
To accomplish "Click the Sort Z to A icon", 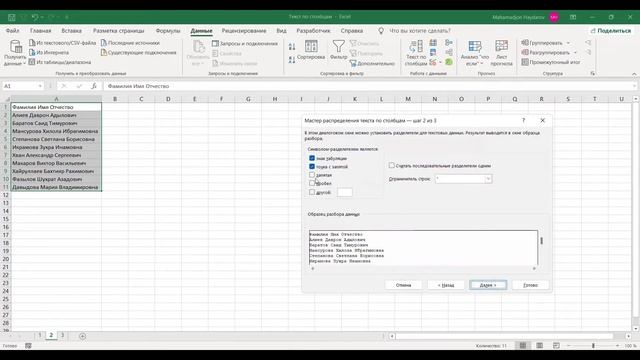I will coord(292,60).
